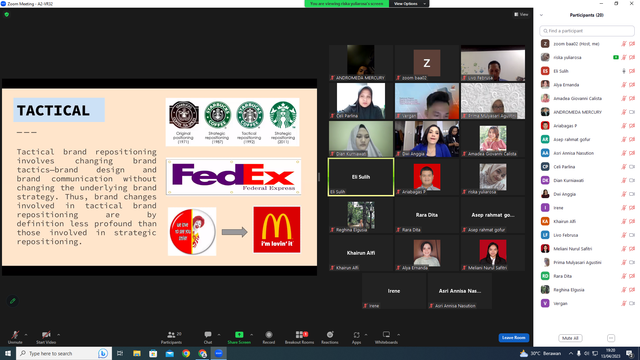The image size is (640, 360).
Task: Select Irene in the participants list
Action: (587, 208)
